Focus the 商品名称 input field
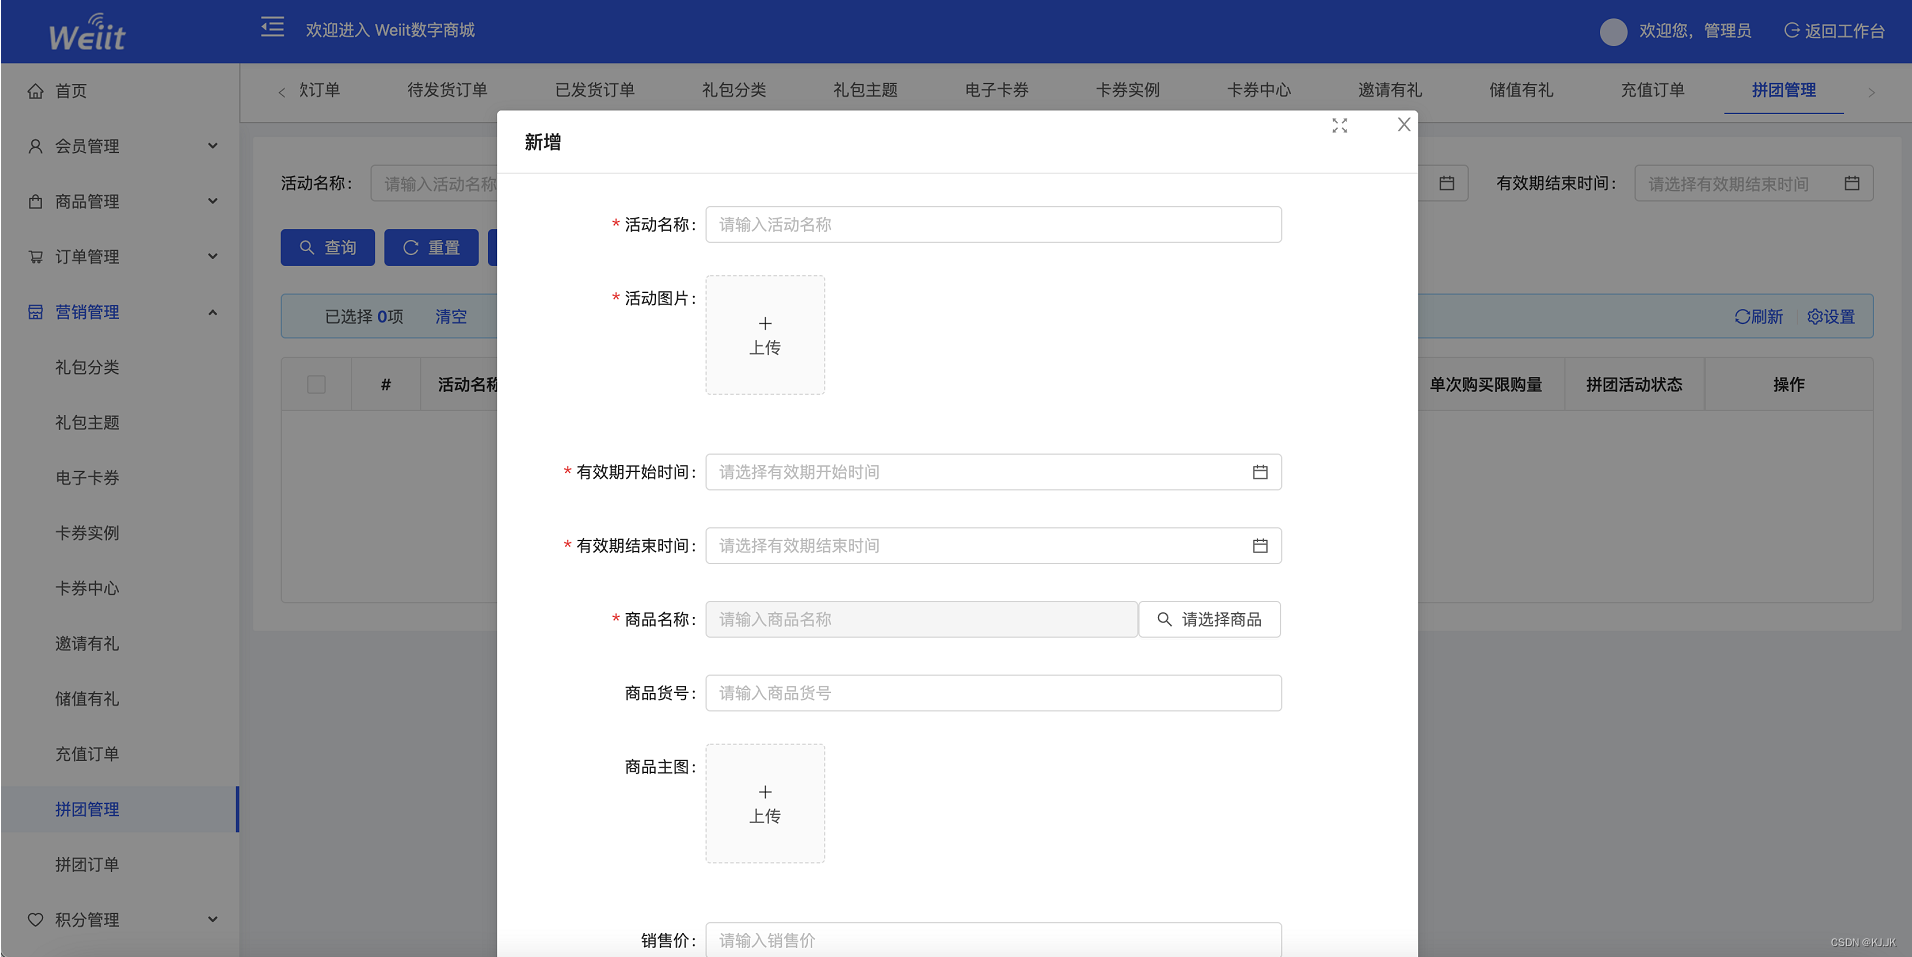 922,620
